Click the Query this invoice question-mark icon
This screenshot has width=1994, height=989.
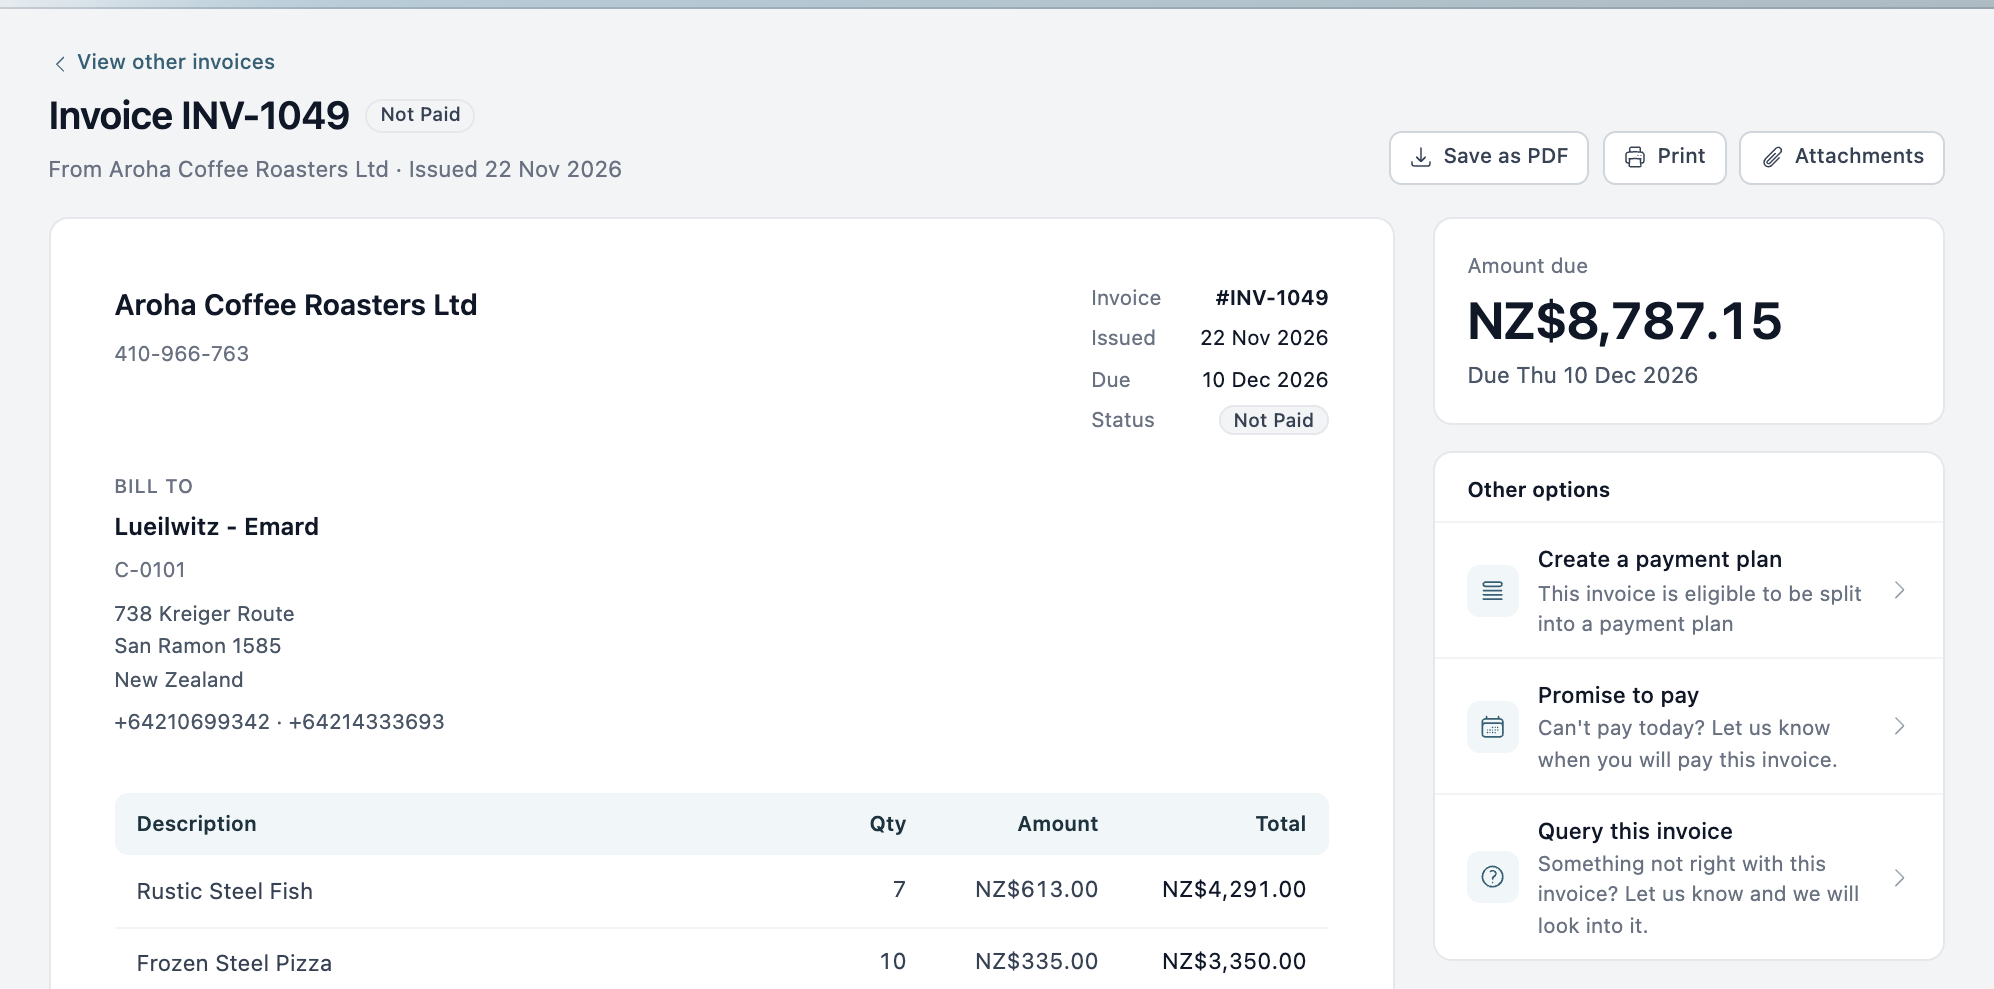[1492, 877]
